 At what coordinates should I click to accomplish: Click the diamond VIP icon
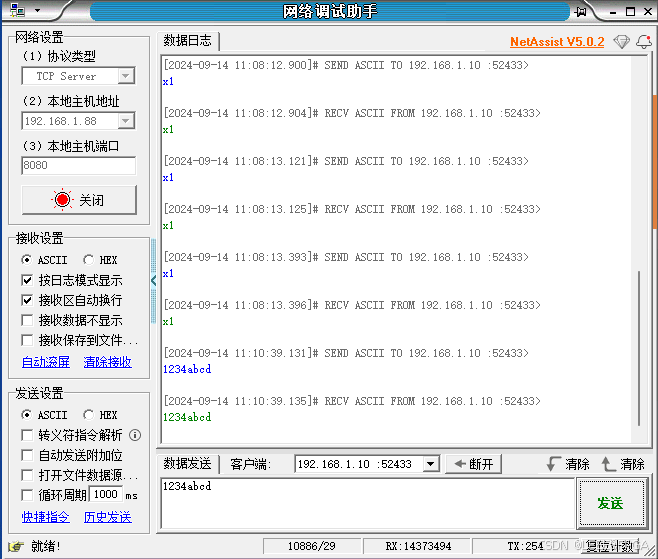(621, 41)
